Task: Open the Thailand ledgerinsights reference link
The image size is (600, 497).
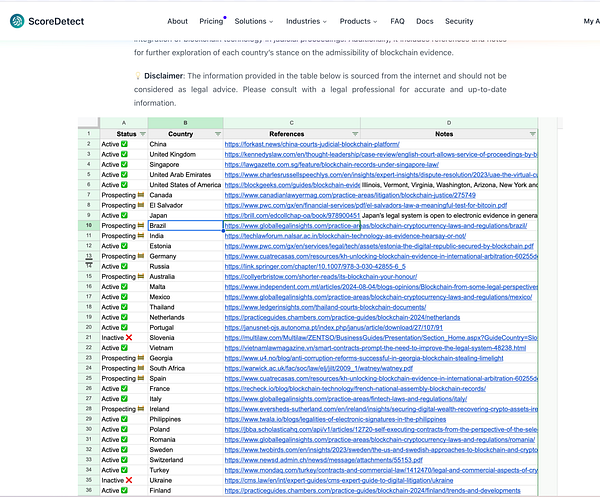Action: pos(325,307)
